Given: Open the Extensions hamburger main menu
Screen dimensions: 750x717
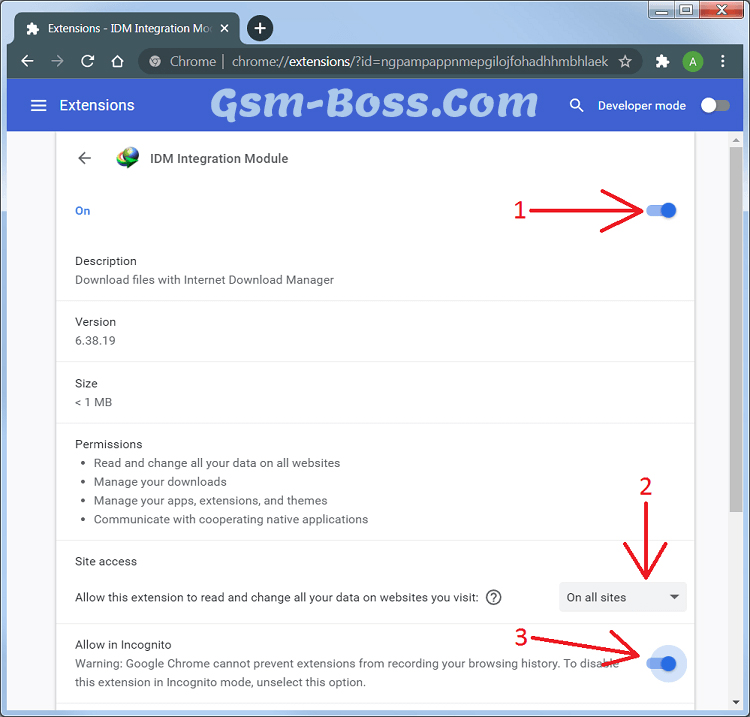Looking at the screenshot, I should [x=39, y=105].
